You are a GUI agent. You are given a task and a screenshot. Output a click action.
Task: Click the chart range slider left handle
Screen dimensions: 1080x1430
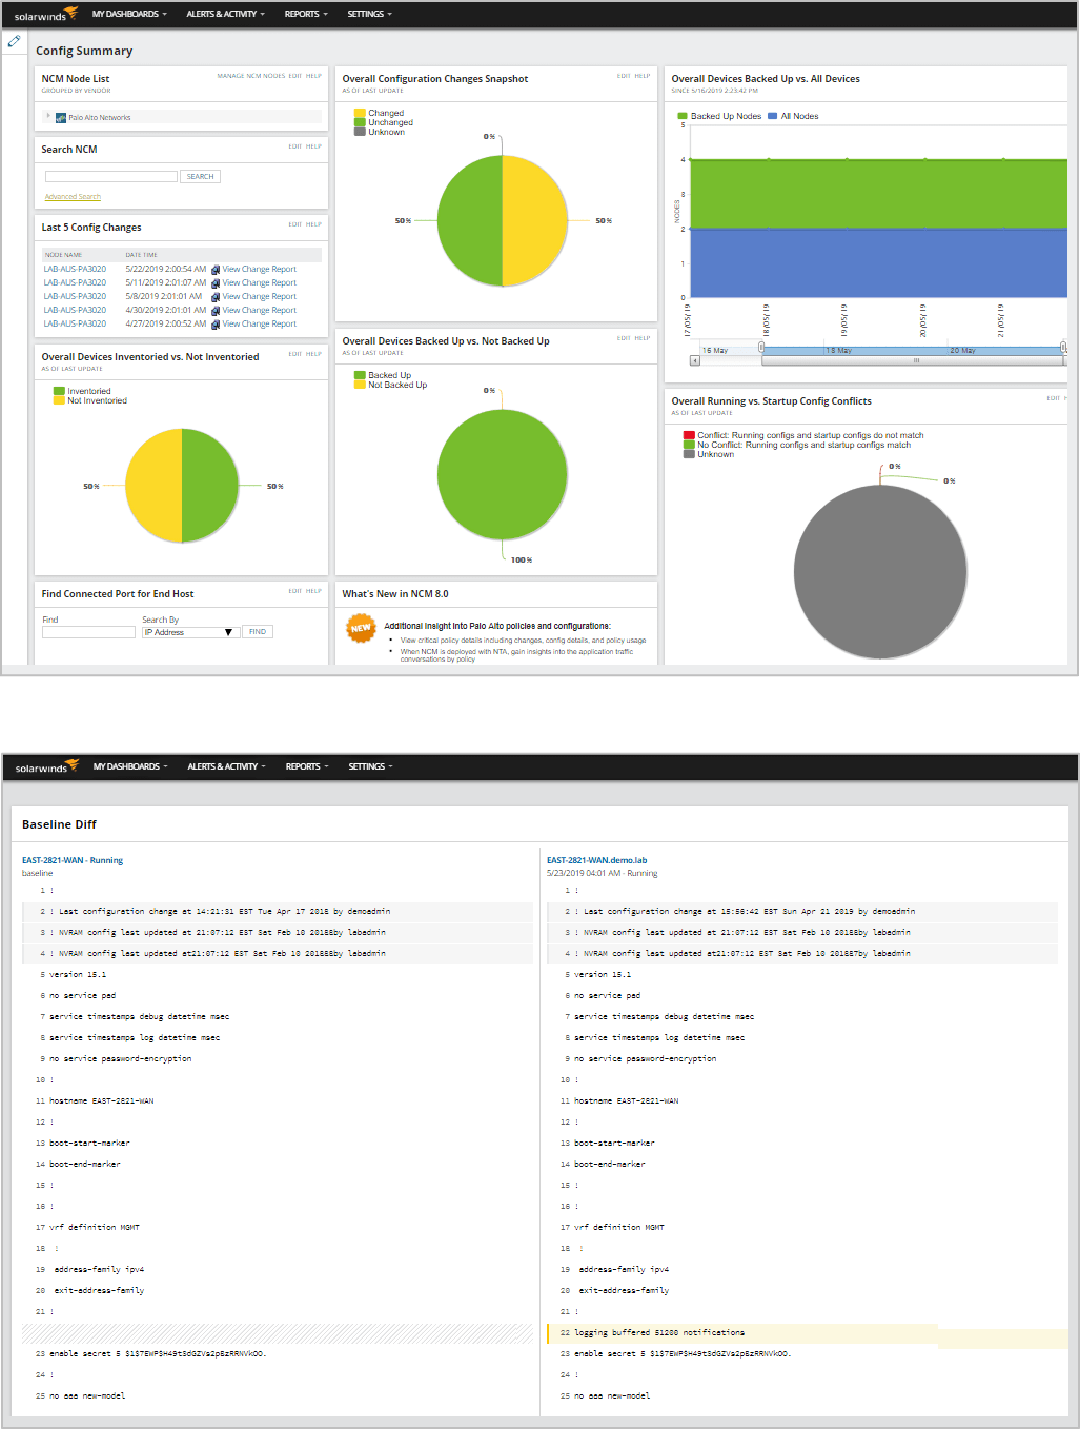tap(761, 348)
